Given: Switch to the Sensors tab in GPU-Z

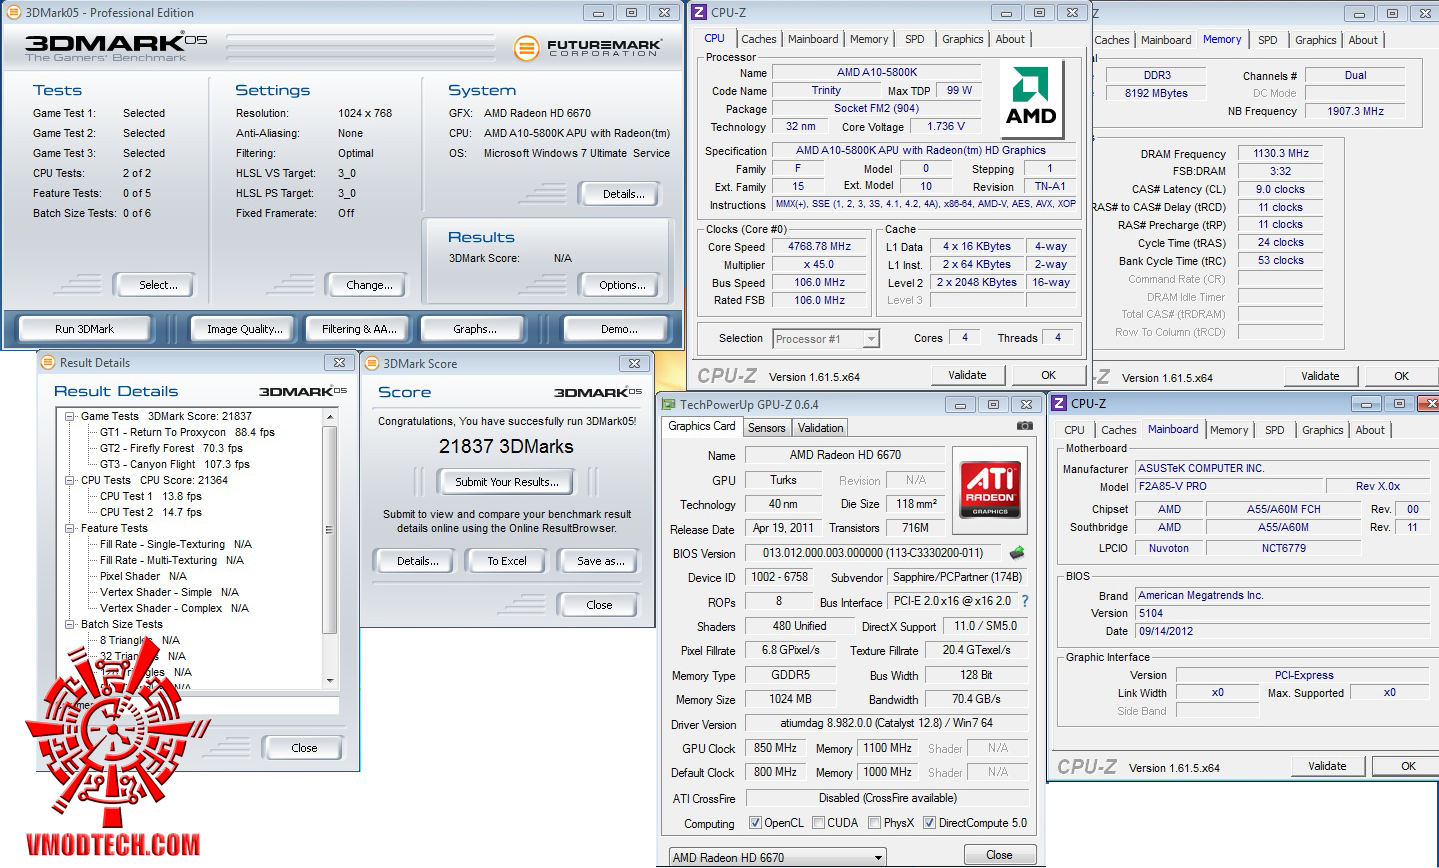Looking at the screenshot, I should tap(767, 428).
